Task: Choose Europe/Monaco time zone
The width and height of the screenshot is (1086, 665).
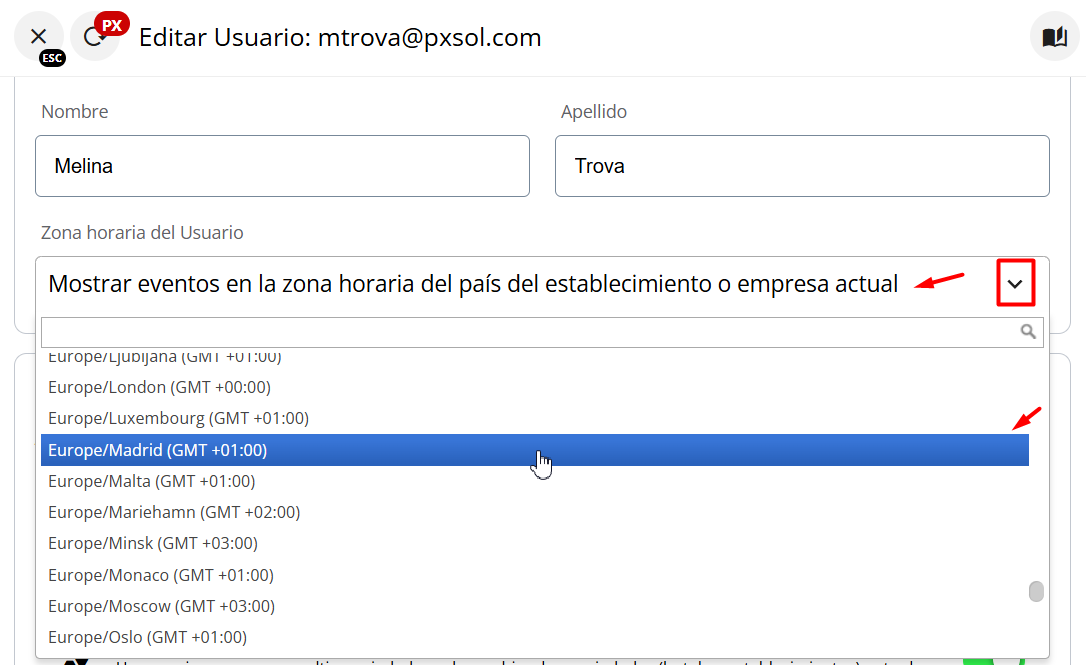Action: point(161,575)
